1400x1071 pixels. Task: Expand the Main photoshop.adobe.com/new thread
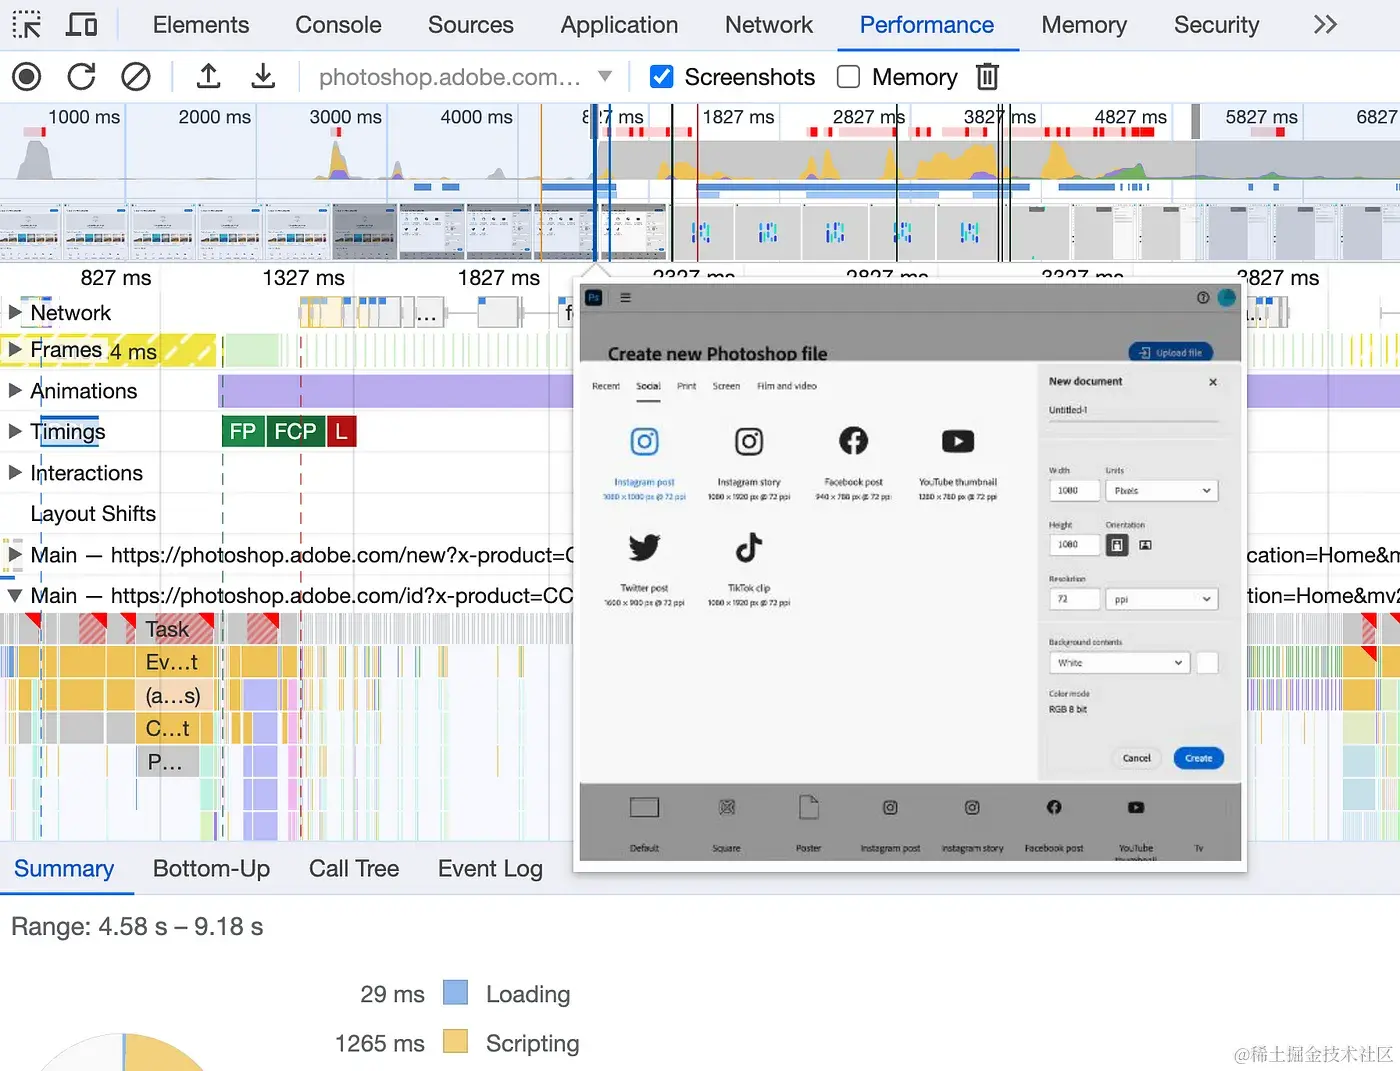tap(15, 555)
